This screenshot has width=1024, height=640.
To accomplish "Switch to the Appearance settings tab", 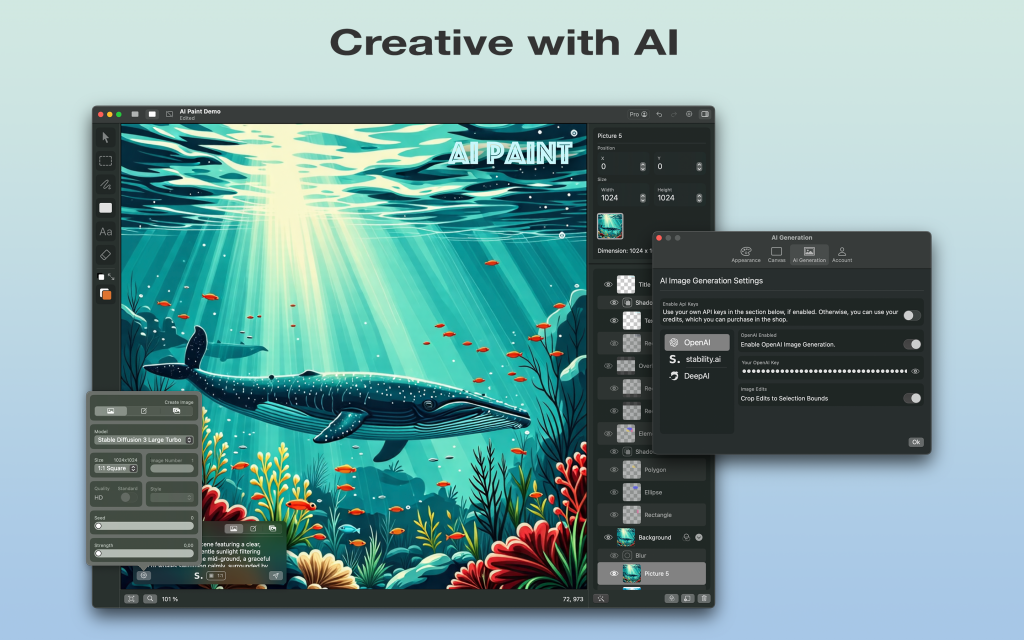I will point(745,254).
